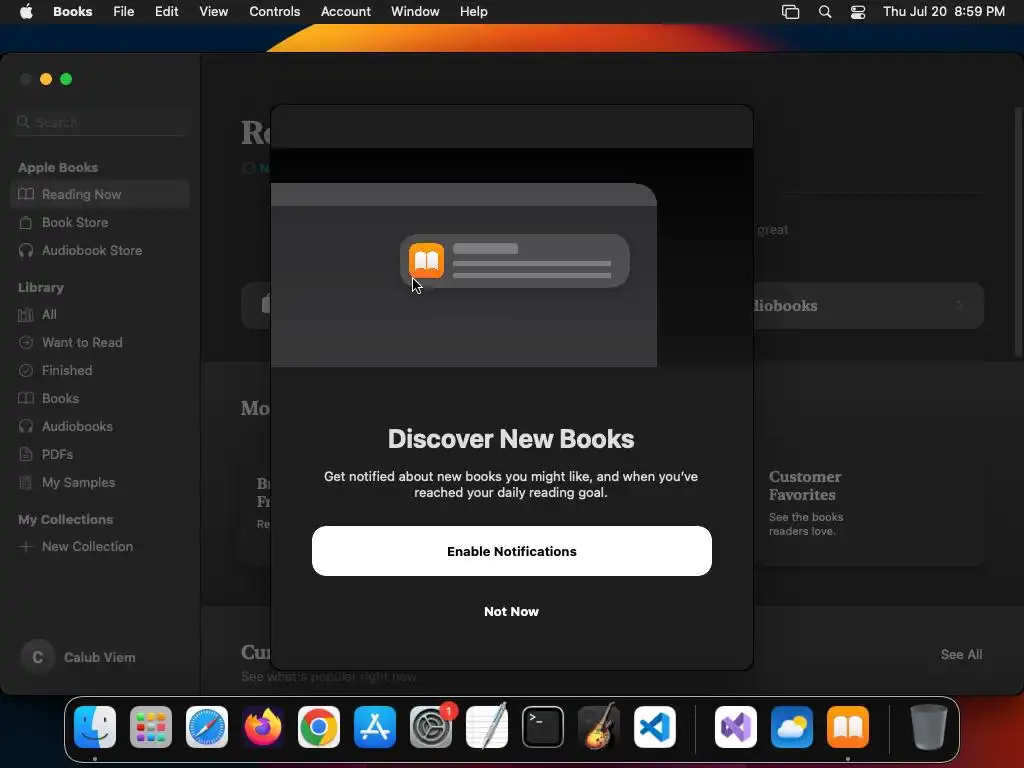
Task: Open Control Center in menu bar
Action: click(857, 12)
